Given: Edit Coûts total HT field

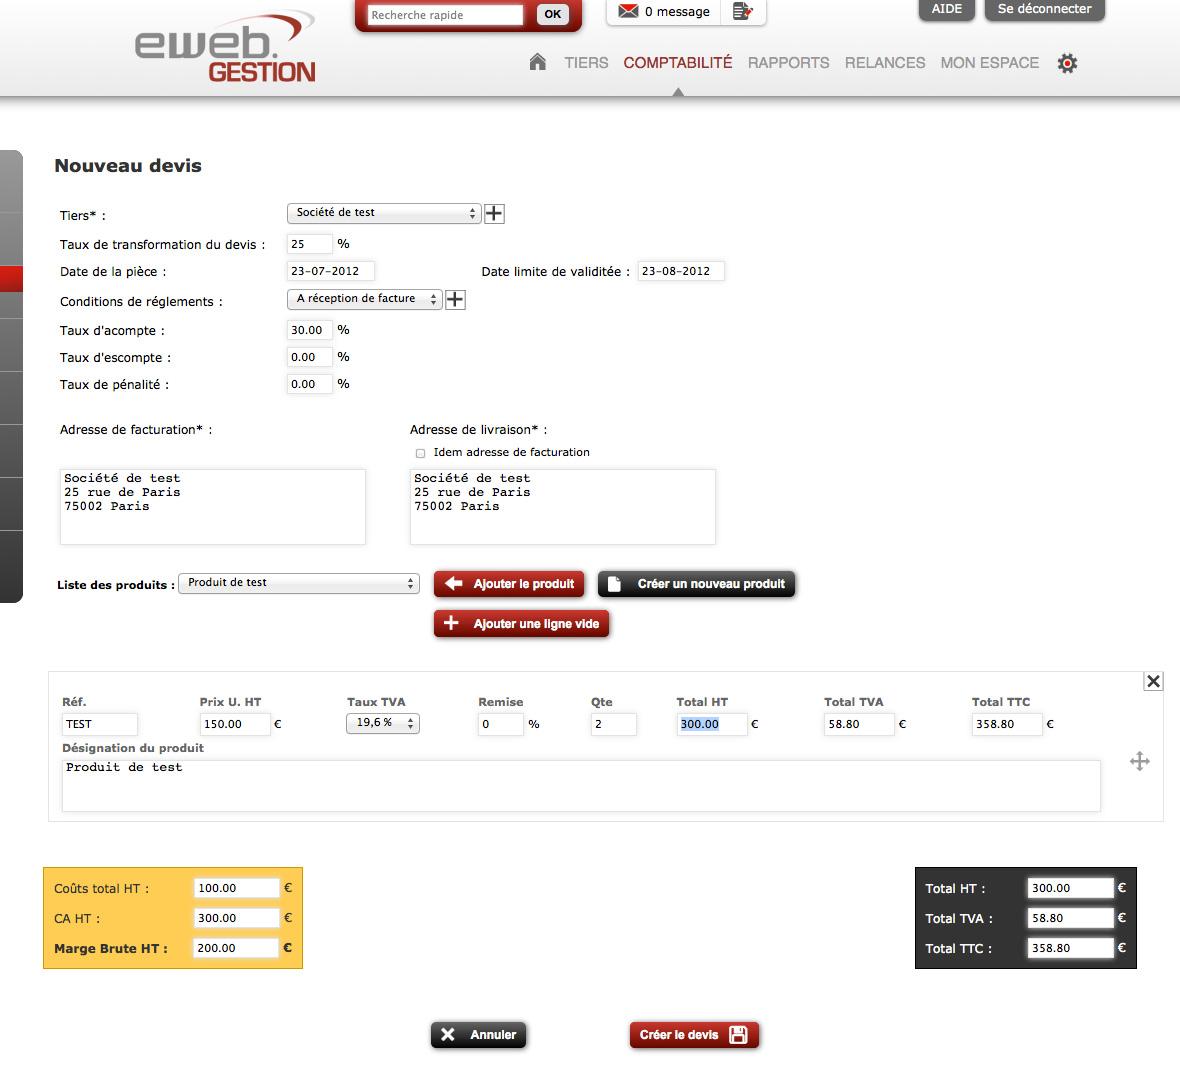Looking at the screenshot, I should coord(236,888).
